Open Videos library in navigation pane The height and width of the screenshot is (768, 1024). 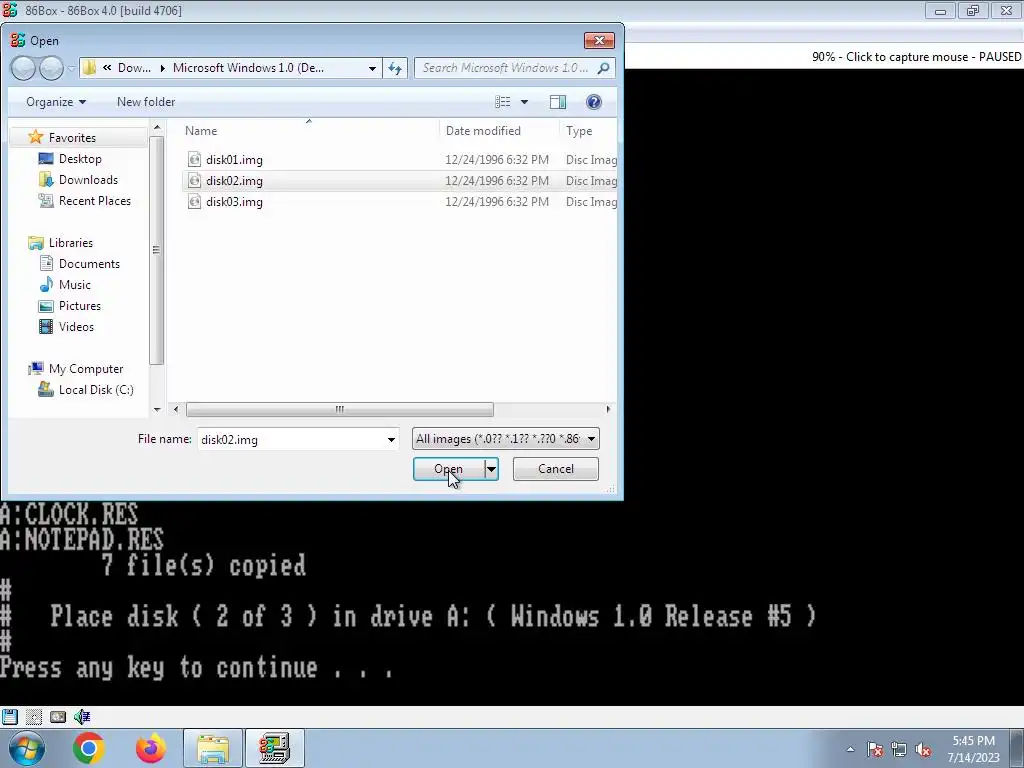(x=76, y=327)
